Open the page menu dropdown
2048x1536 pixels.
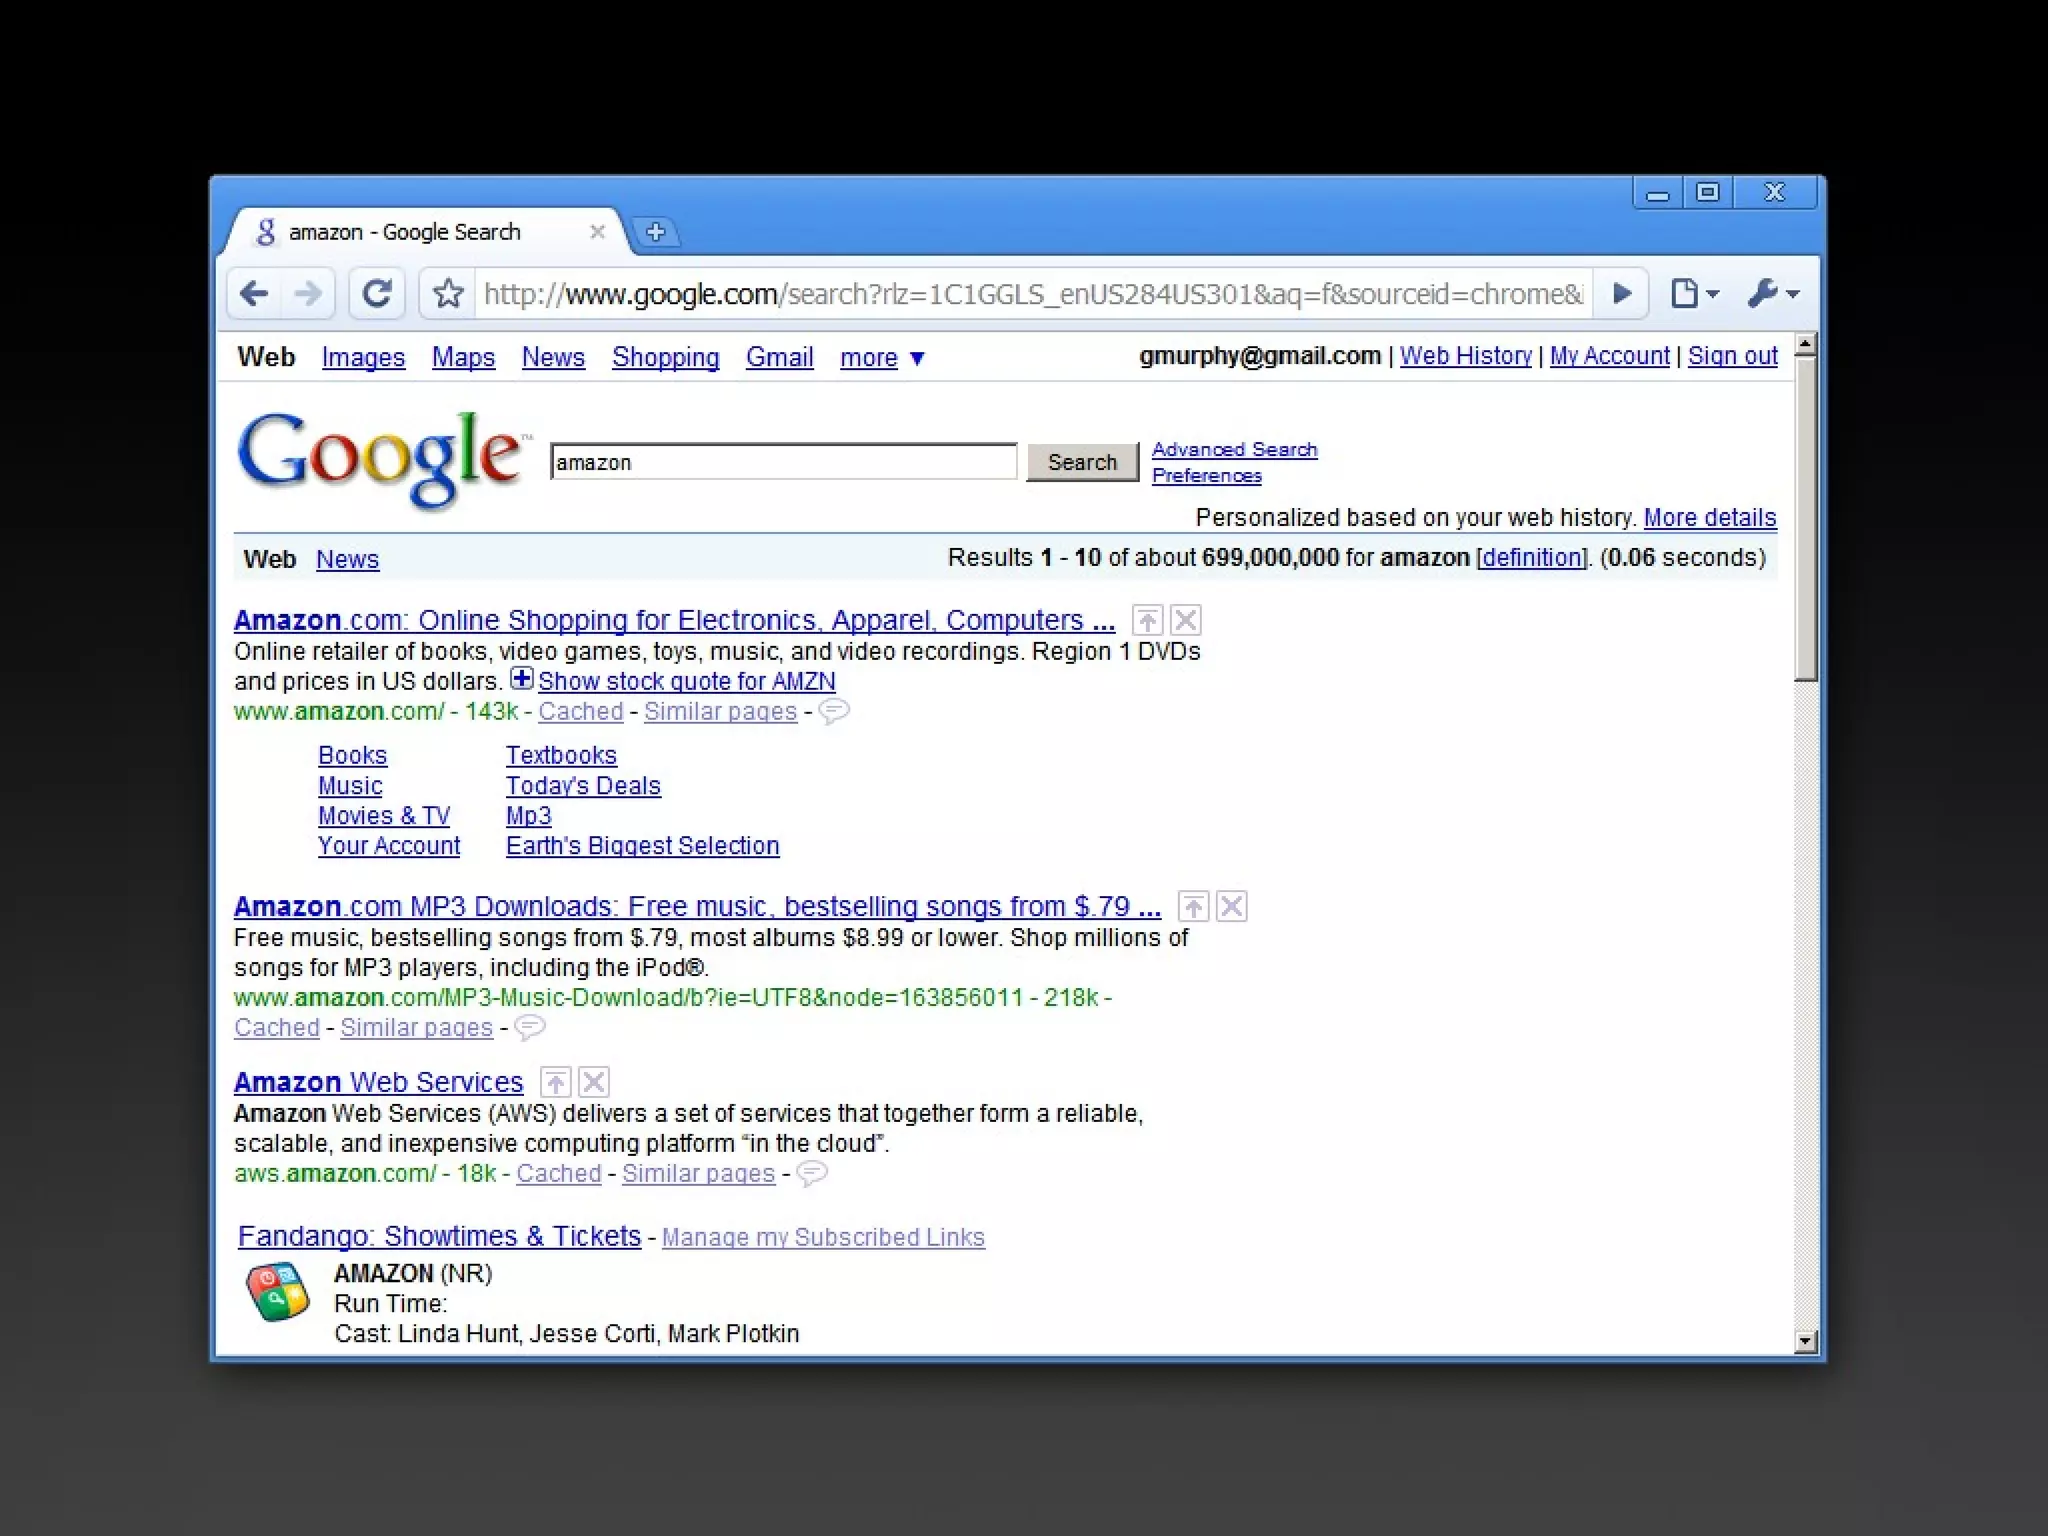click(x=1694, y=293)
